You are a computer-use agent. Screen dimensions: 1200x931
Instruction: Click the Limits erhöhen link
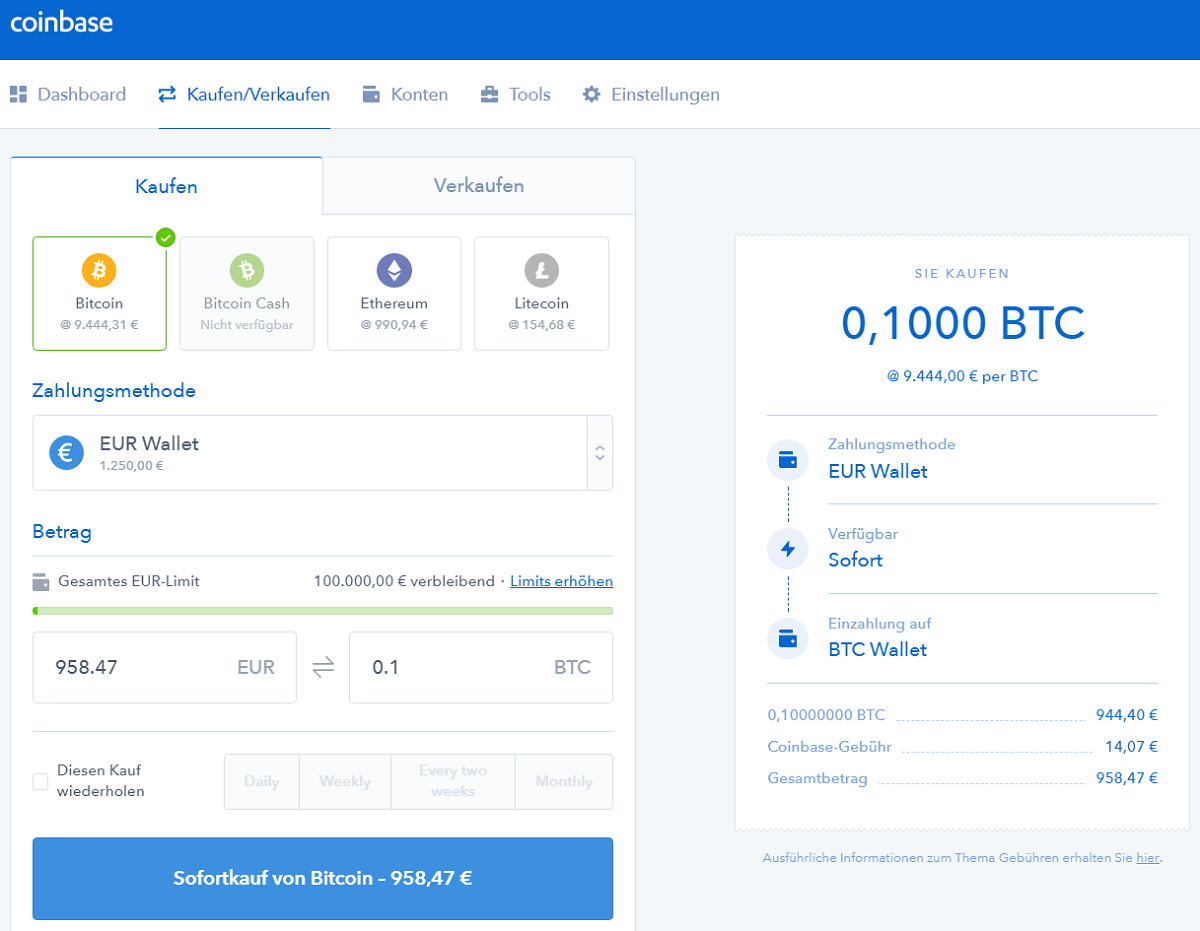coord(562,581)
